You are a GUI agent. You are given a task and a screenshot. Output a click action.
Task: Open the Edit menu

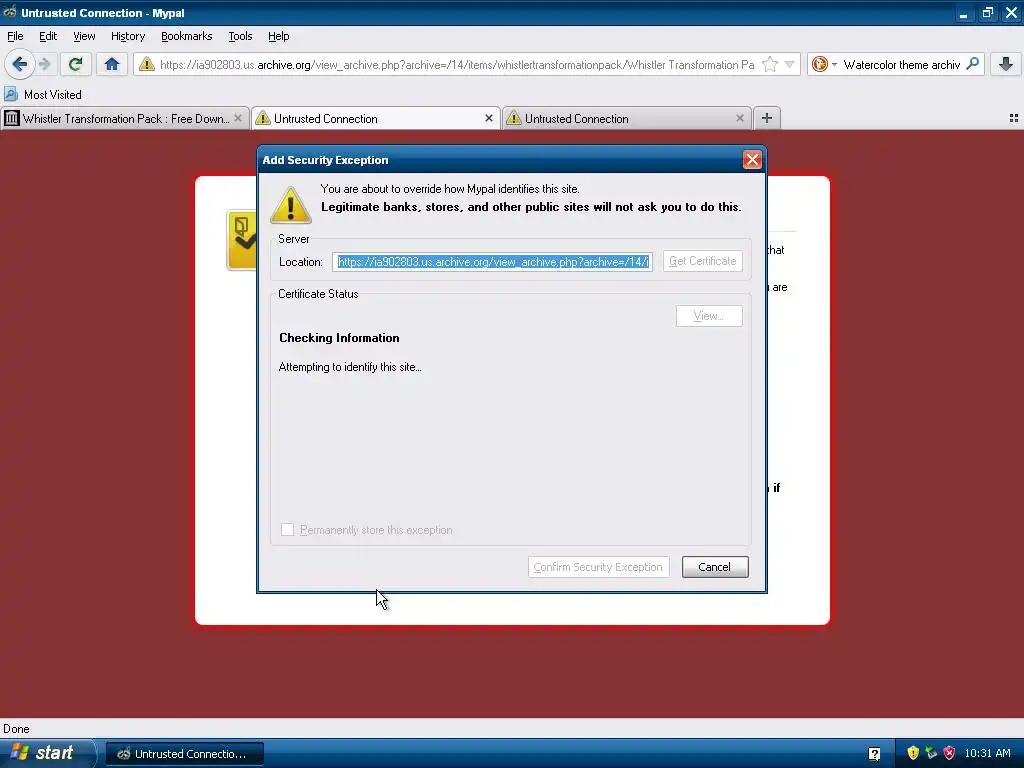48,36
